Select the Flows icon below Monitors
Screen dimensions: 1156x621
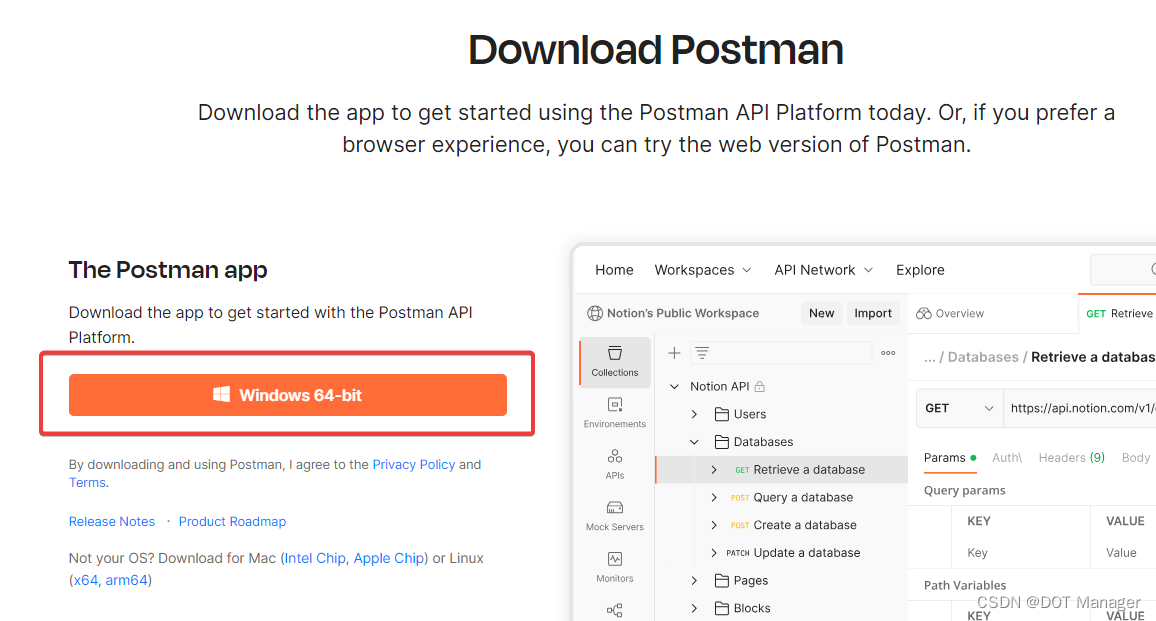point(615,610)
